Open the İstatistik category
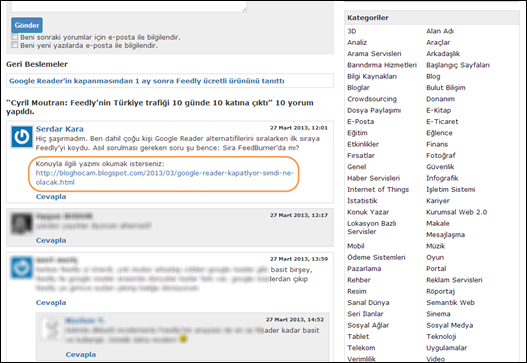527x363 pixels. point(362,201)
